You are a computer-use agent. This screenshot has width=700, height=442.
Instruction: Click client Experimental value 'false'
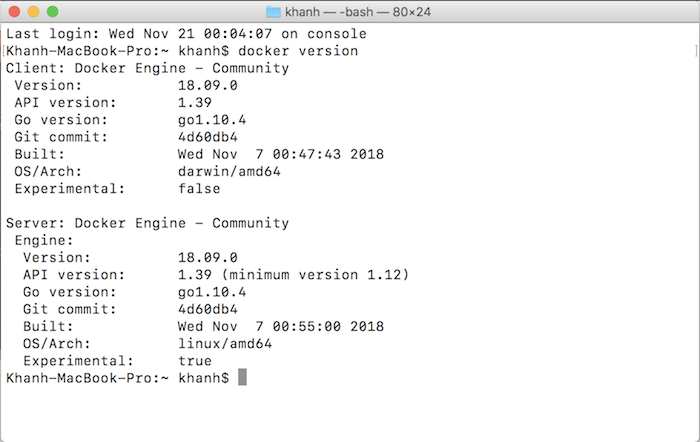pyautogui.click(x=199, y=189)
